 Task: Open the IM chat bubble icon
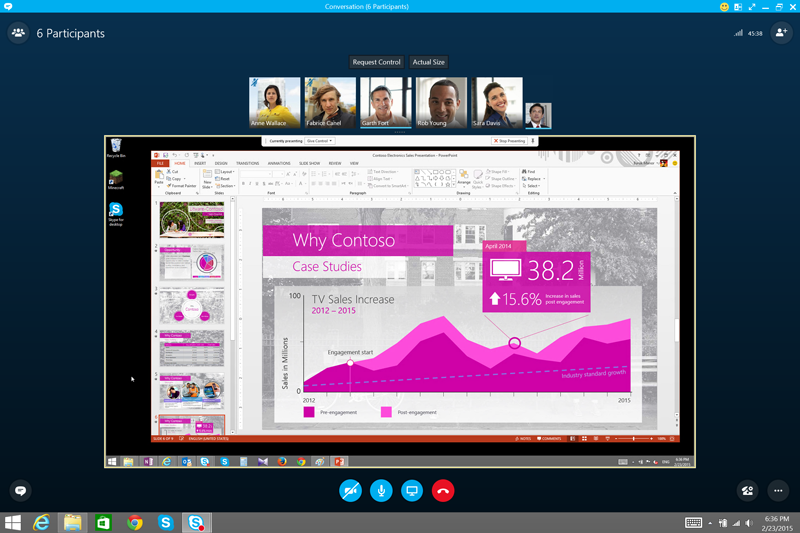(20, 491)
